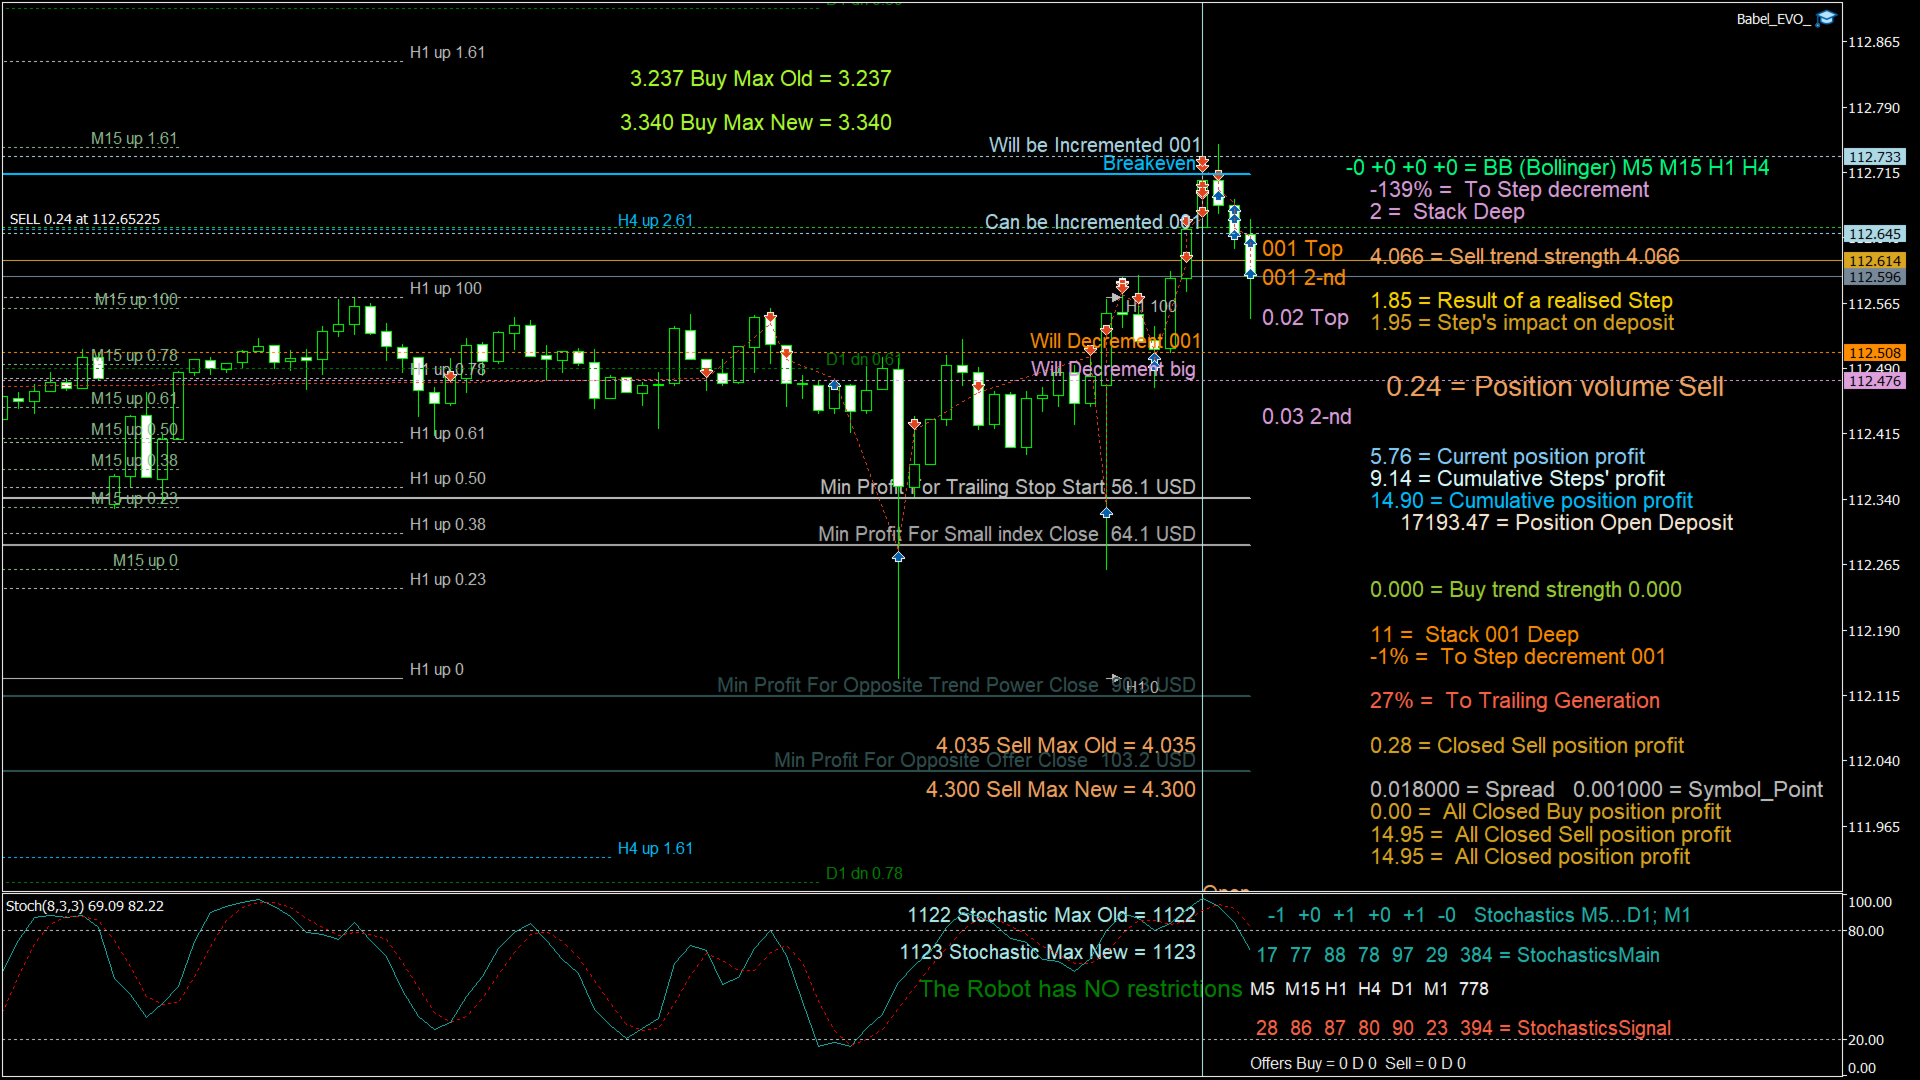This screenshot has height=1080, width=1920.
Task: Click '1.85 = Result of a realised Step'
Action: pyautogui.click(x=1521, y=300)
